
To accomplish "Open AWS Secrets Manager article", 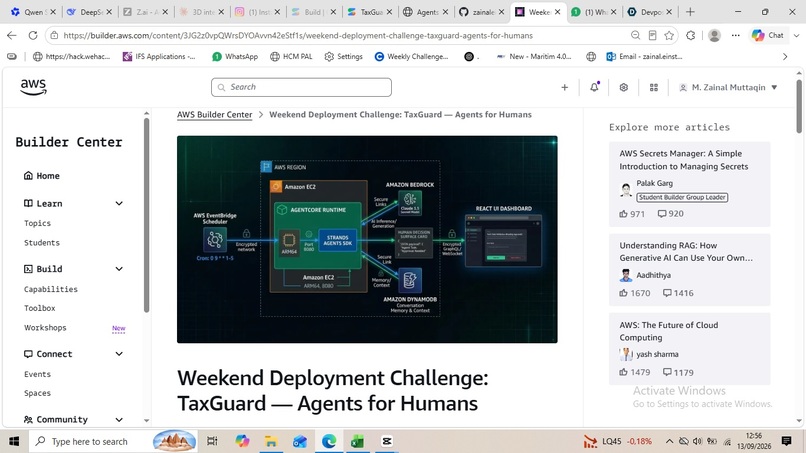I will (x=684, y=160).
